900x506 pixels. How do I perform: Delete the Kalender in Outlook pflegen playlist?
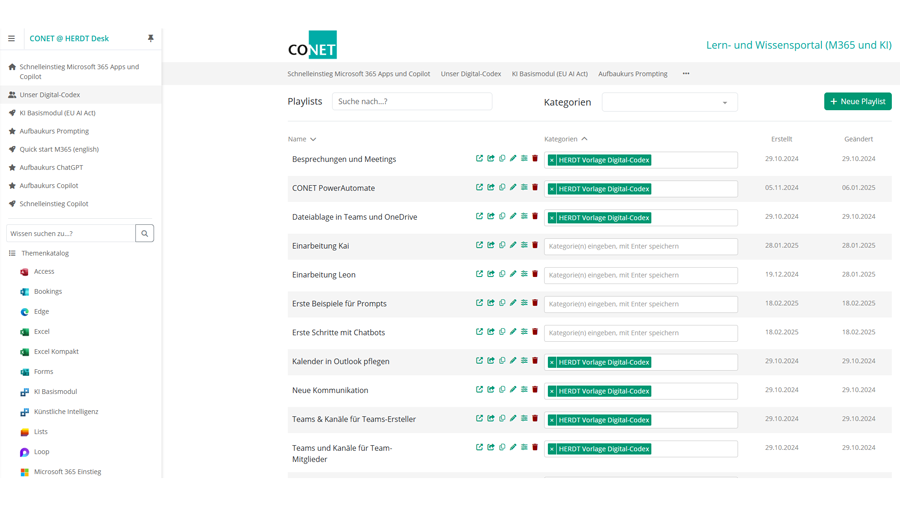pyautogui.click(x=535, y=360)
